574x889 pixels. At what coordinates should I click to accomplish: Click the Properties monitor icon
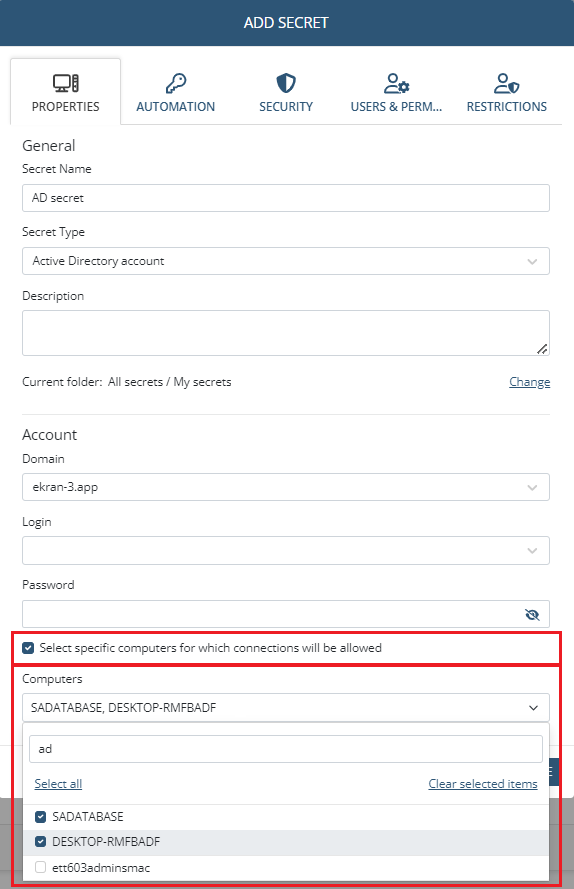point(66,83)
